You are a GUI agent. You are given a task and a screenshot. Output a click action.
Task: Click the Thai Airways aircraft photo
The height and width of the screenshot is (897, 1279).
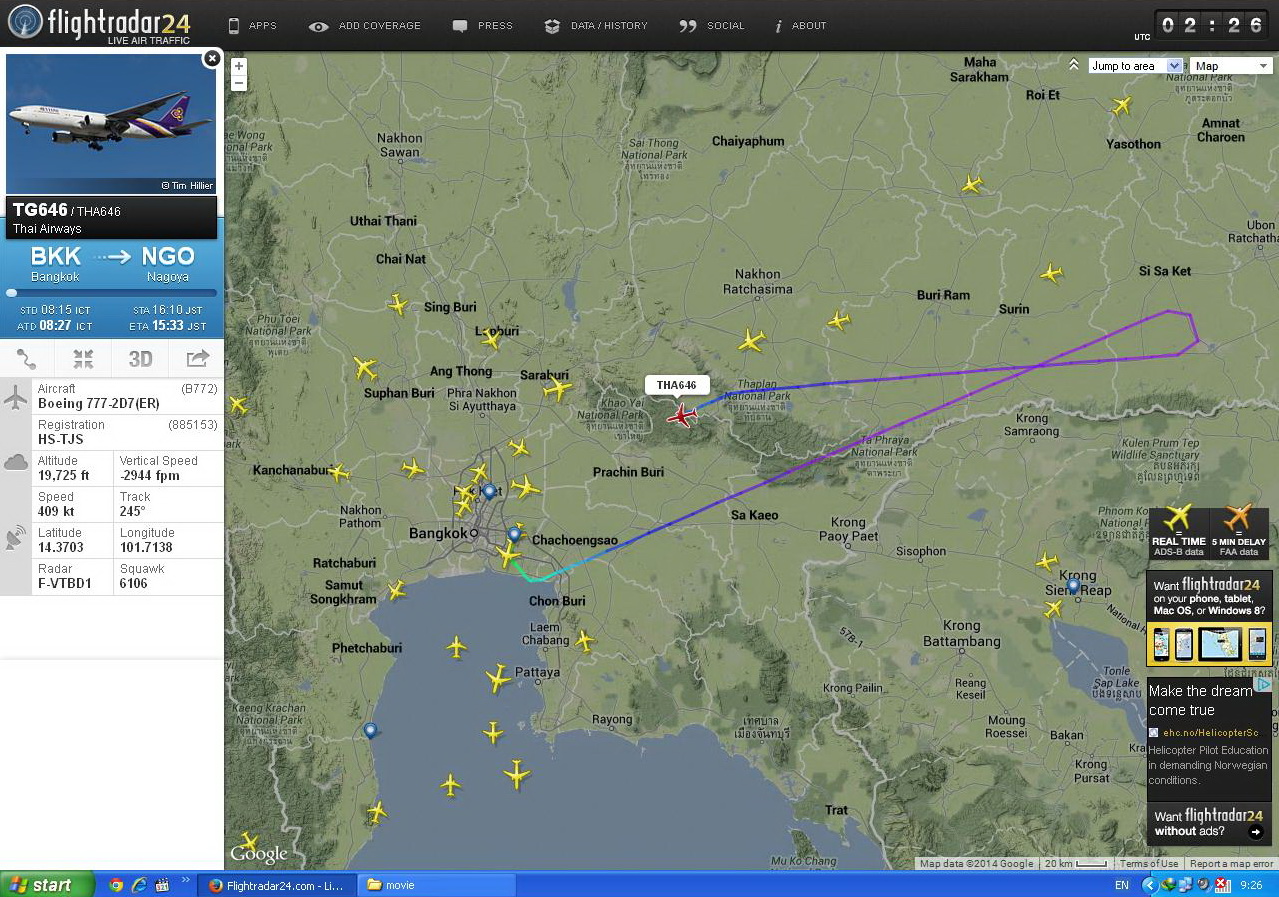click(111, 124)
